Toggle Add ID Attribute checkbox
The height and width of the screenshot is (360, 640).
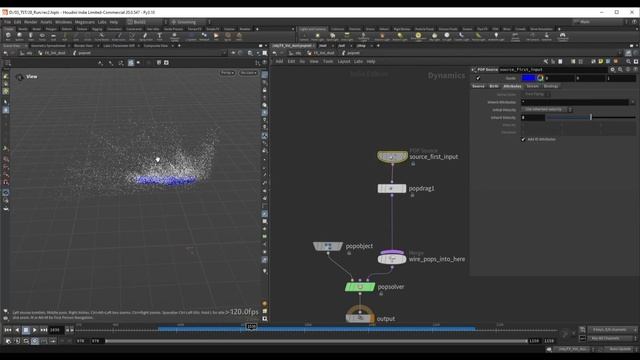[x=523, y=140]
